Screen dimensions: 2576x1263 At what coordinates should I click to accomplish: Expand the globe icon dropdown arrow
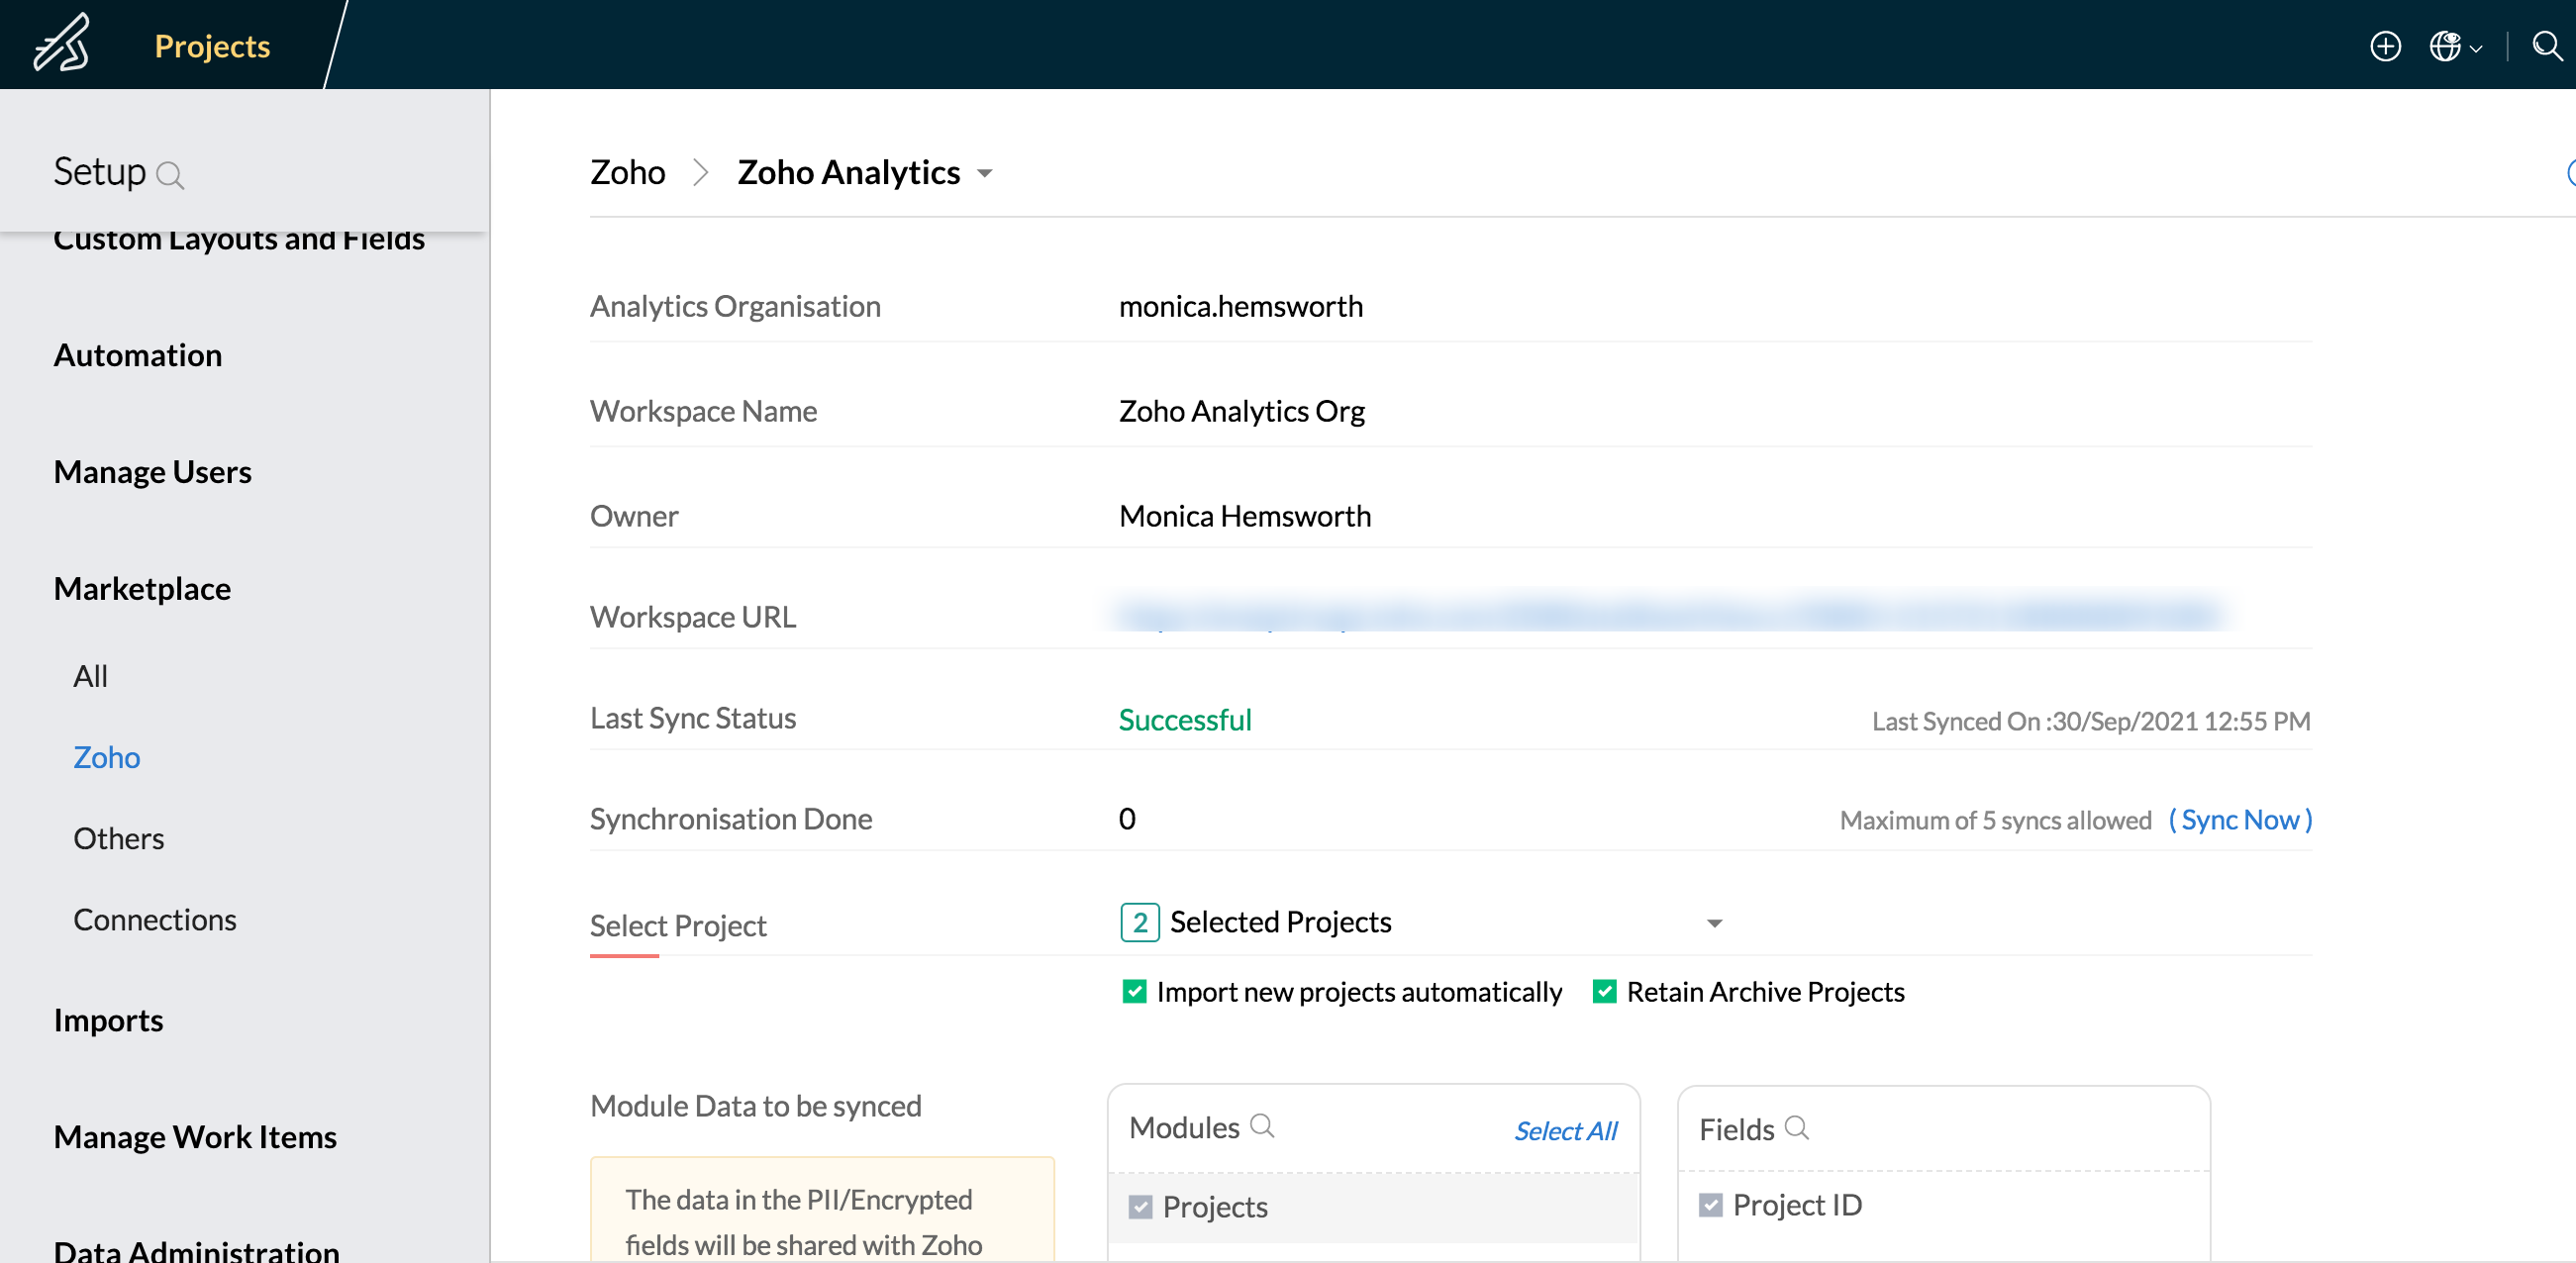[2476, 48]
